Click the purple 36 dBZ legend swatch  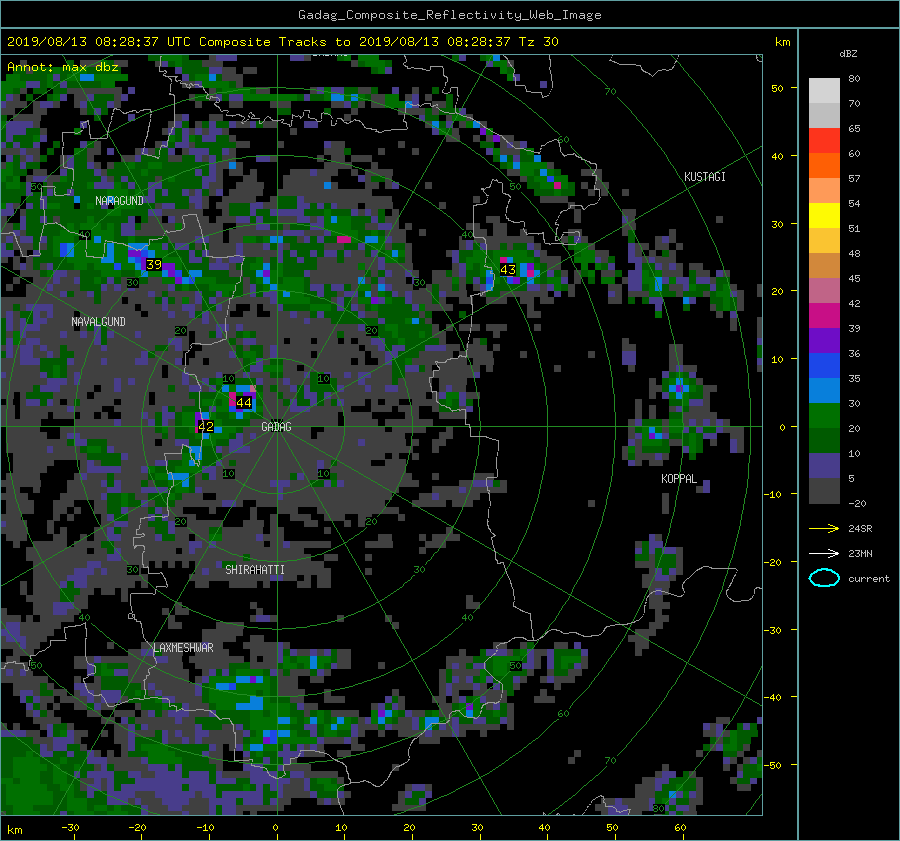coord(824,341)
